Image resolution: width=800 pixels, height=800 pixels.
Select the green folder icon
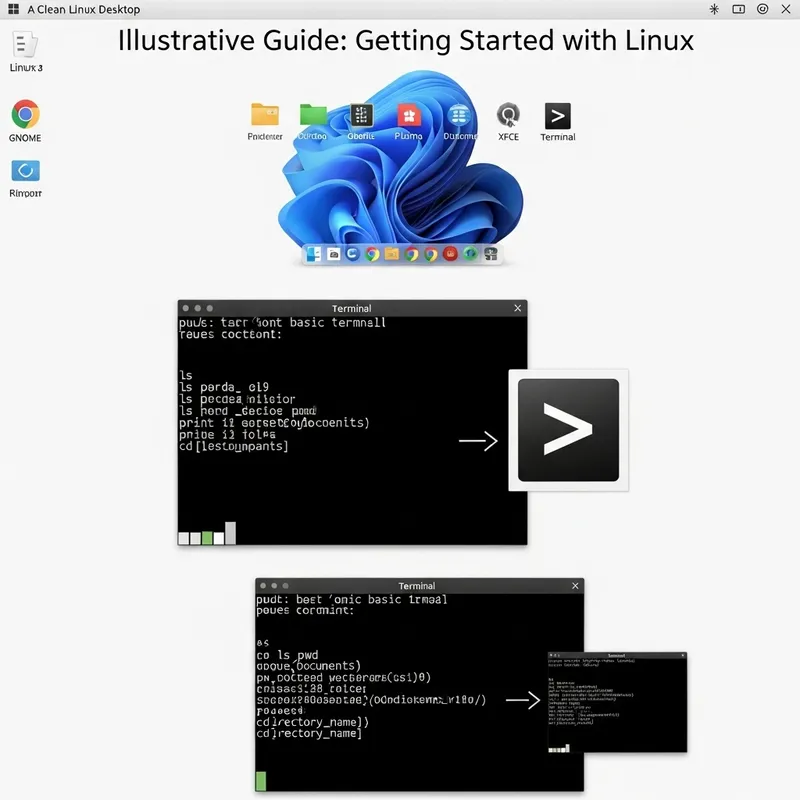coord(312,113)
